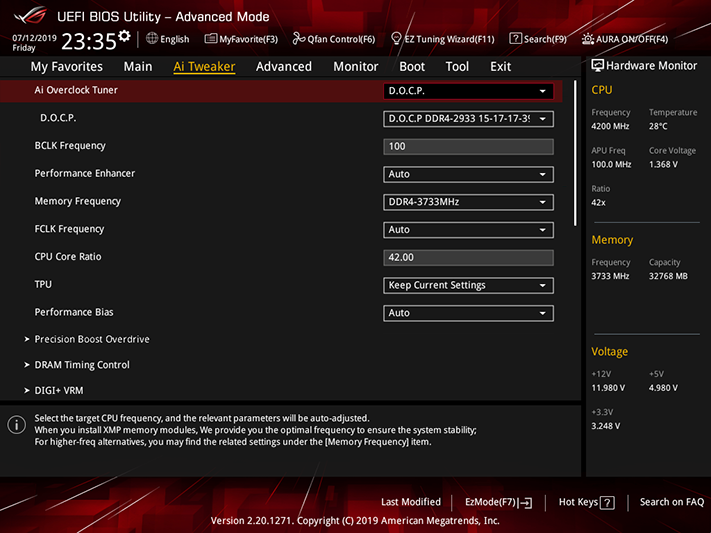Open Performance Bias dropdown
Screen dimensions: 711x533
click(468, 313)
